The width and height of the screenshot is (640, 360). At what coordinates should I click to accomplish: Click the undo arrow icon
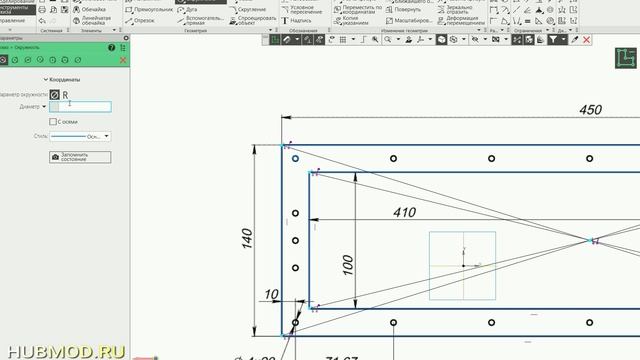click(42, 20)
